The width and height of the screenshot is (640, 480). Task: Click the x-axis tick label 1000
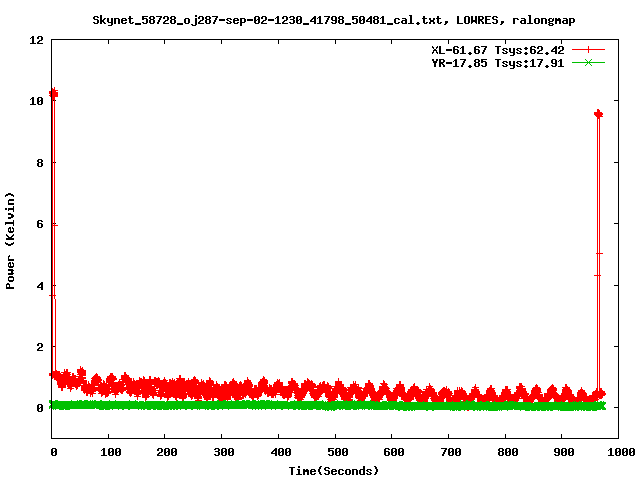pyautogui.click(x=620, y=452)
